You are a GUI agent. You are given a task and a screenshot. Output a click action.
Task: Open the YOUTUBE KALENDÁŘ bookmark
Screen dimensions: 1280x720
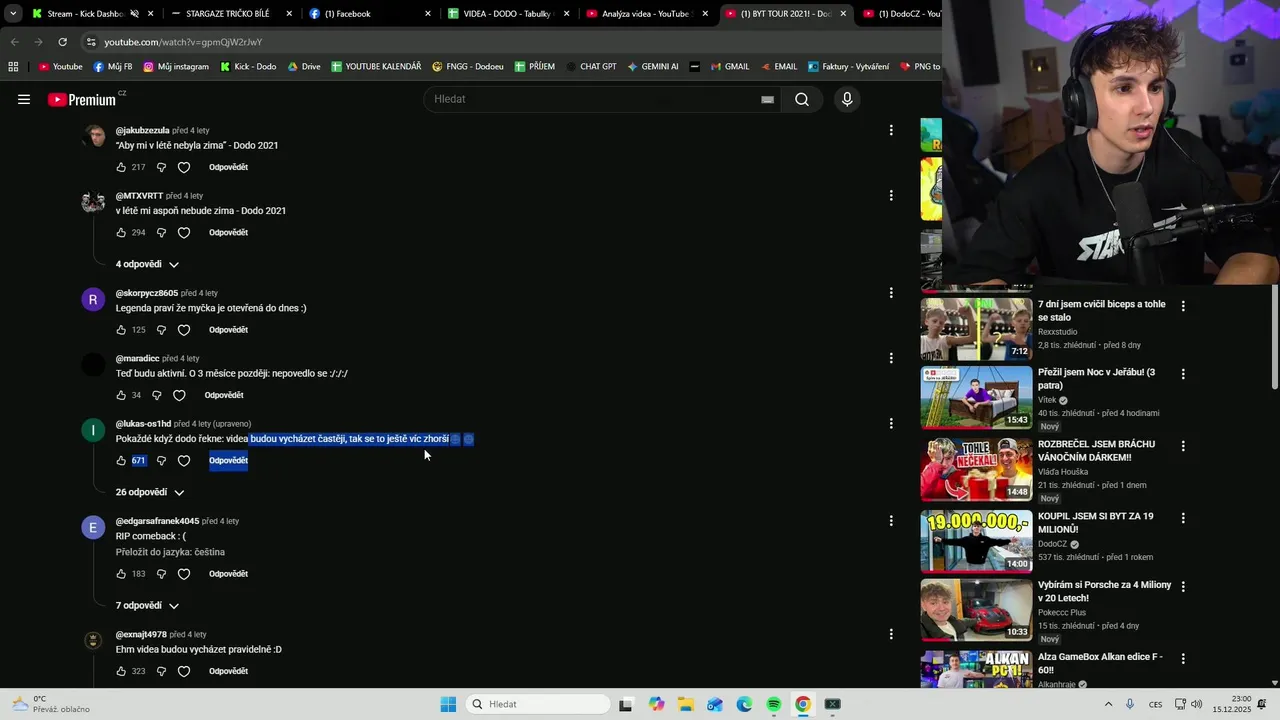click(x=376, y=67)
